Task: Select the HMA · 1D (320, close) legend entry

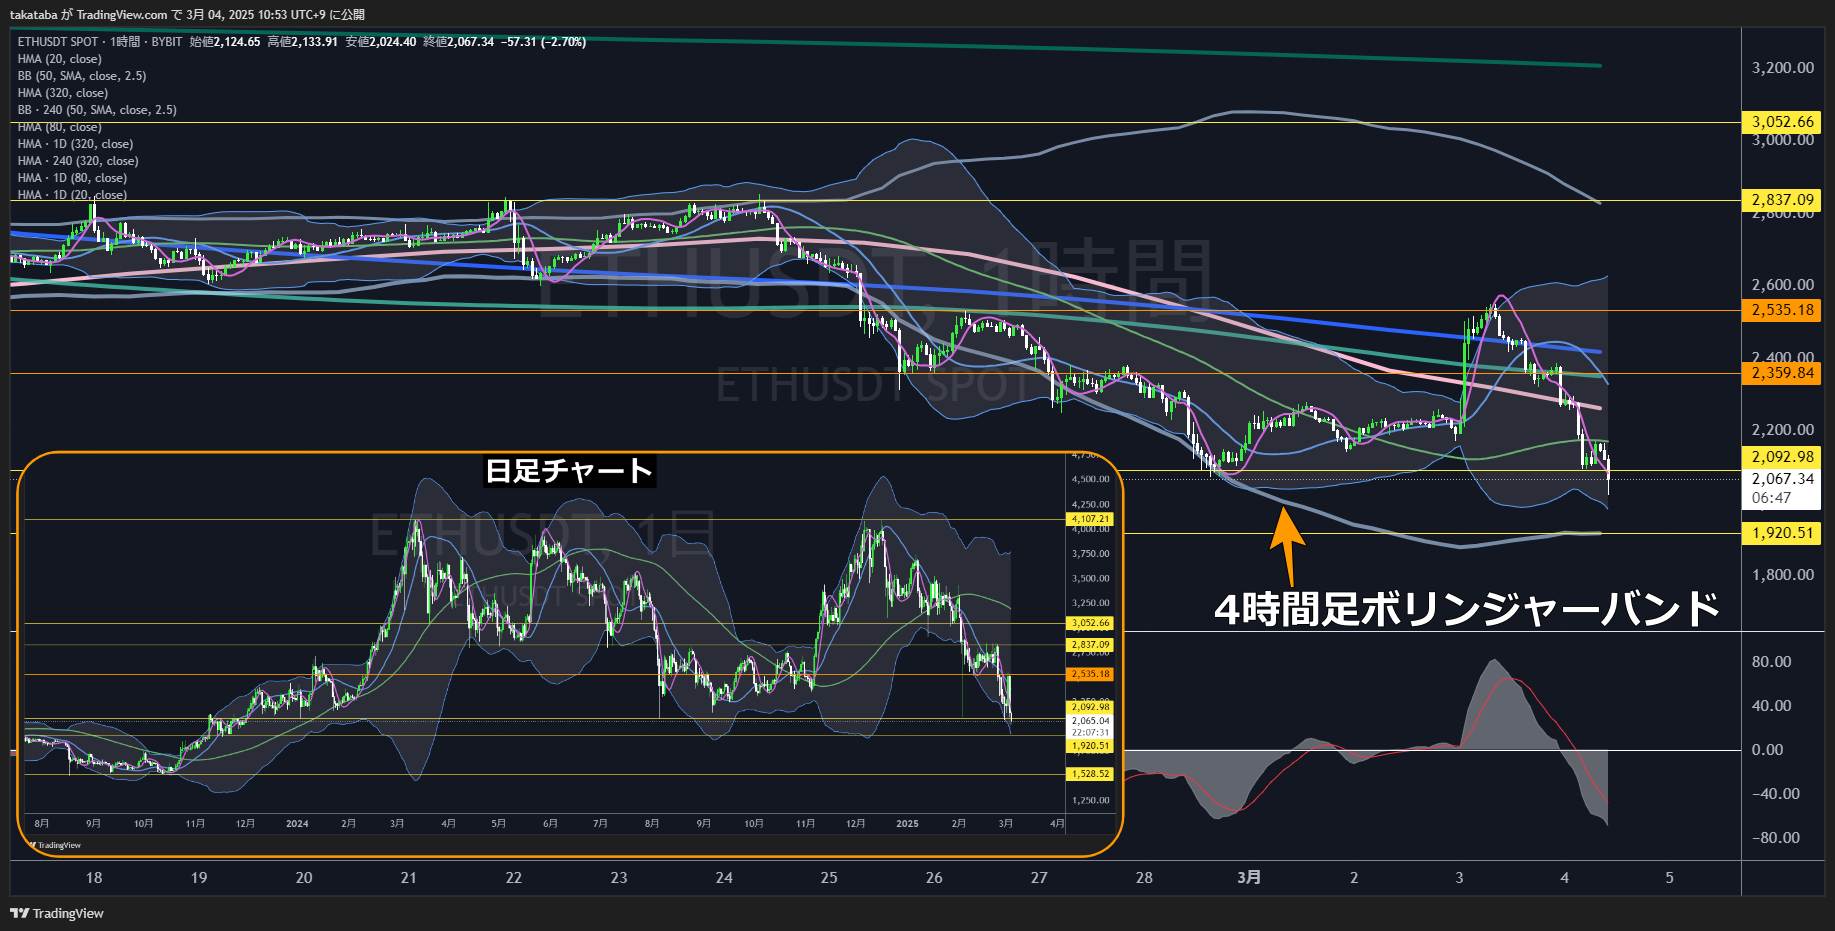Action: (75, 144)
